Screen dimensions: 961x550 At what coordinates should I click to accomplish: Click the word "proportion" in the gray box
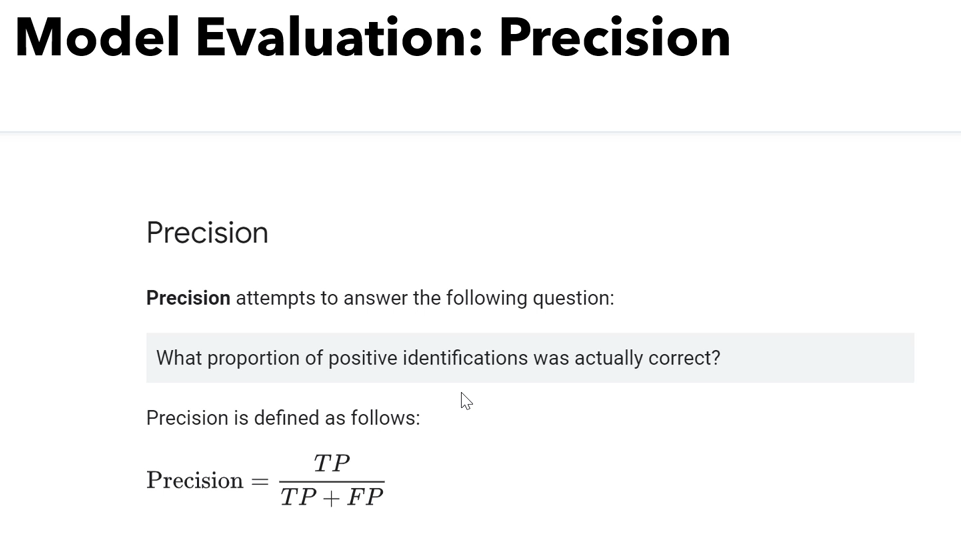pos(254,358)
